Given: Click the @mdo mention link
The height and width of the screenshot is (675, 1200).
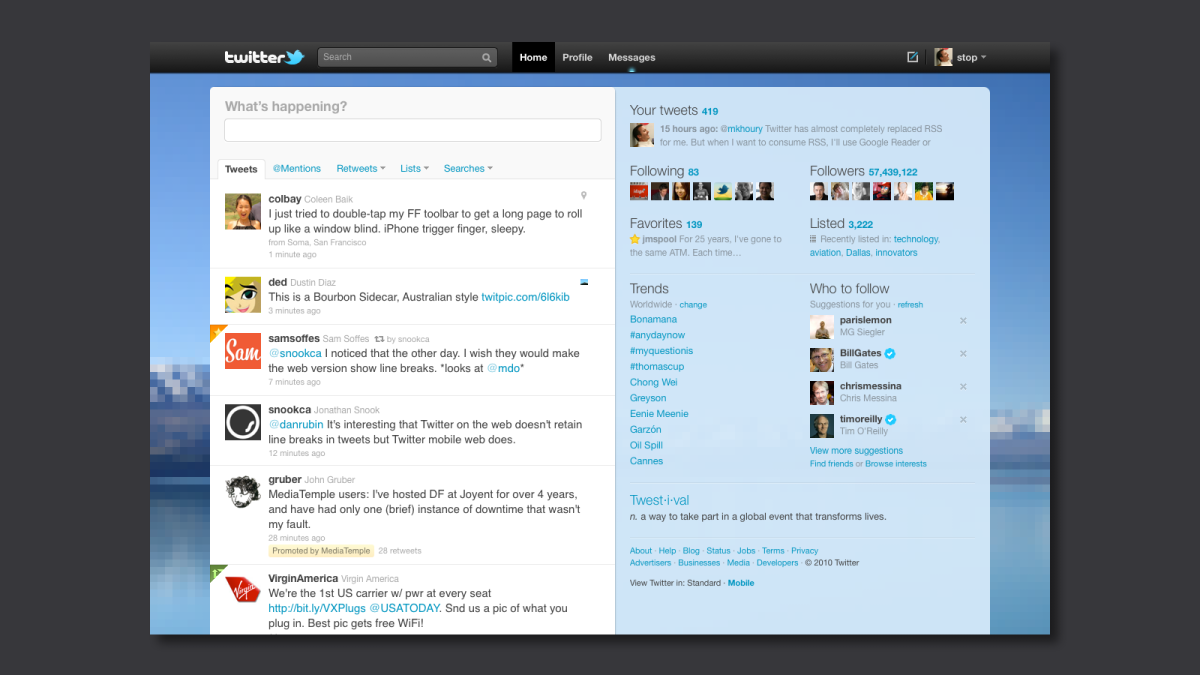Looking at the screenshot, I should pyautogui.click(x=503, y=368).
